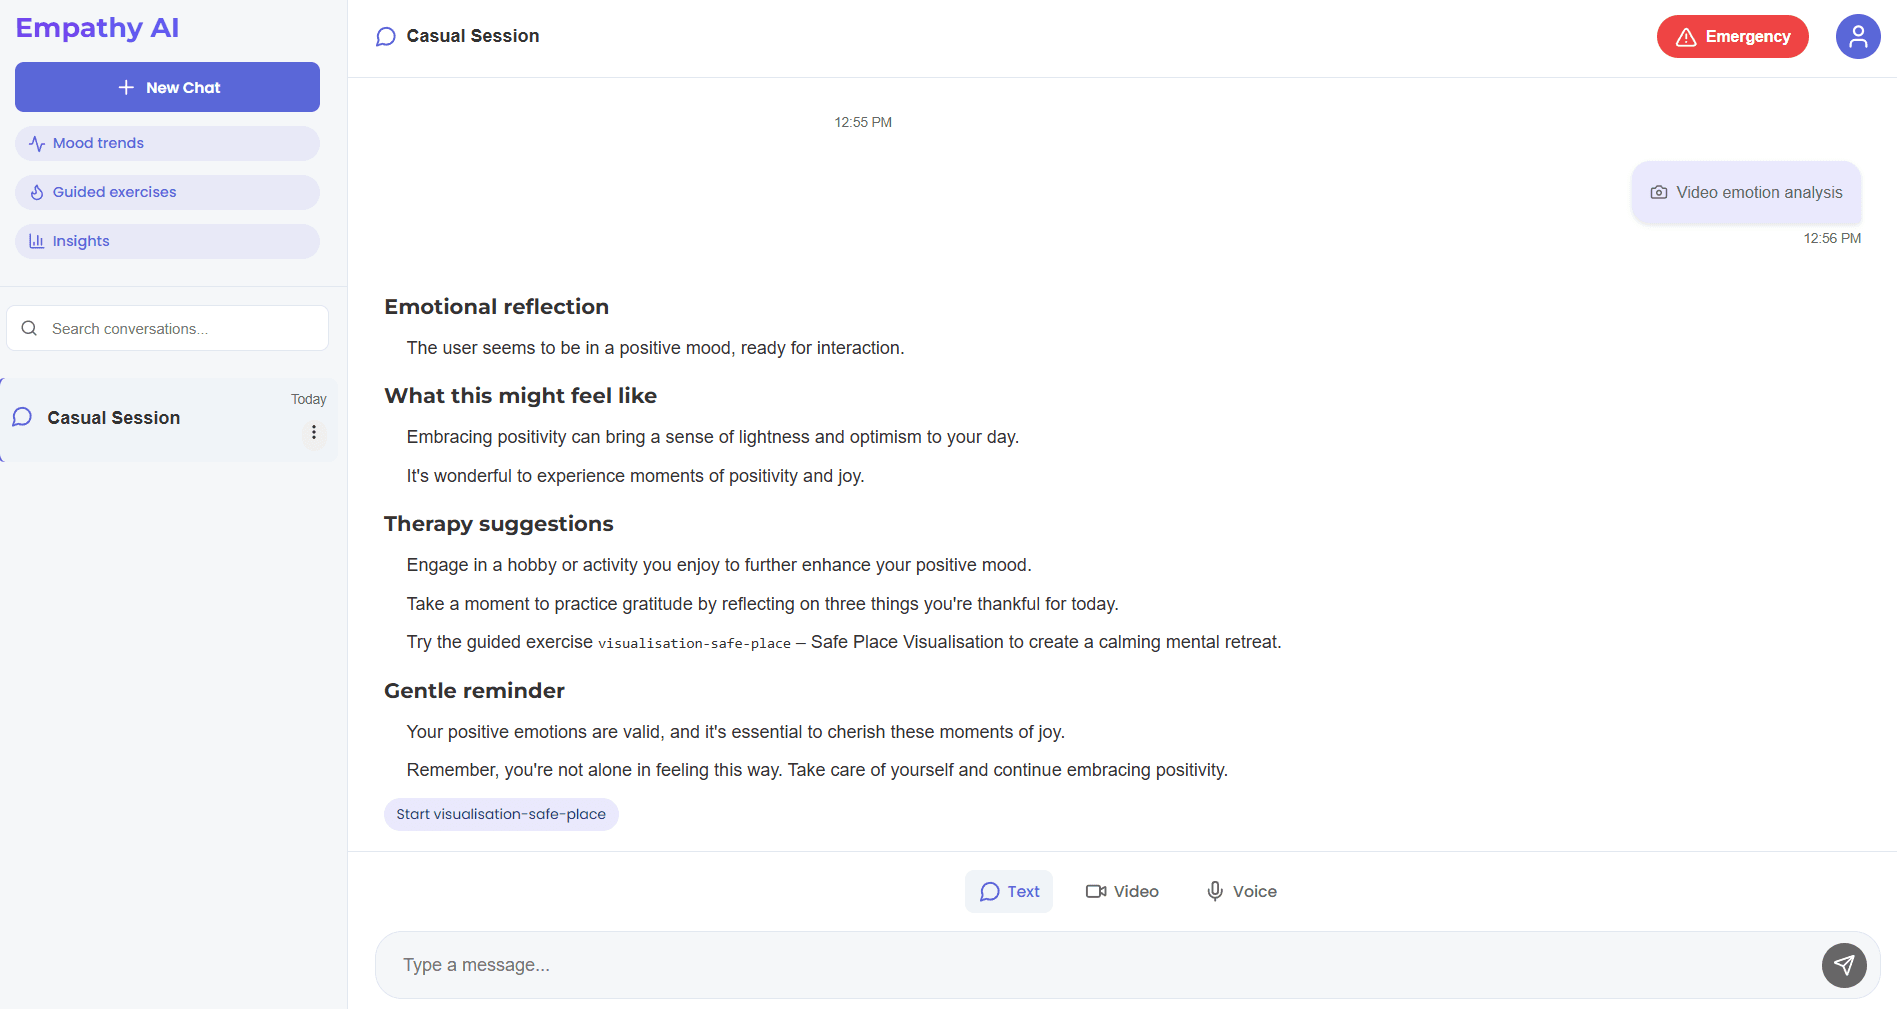1897x1009 pixels.
Task: Click the camera icon in video analysis bubble
Action: pyautogui.click(x=1658, y=192)
